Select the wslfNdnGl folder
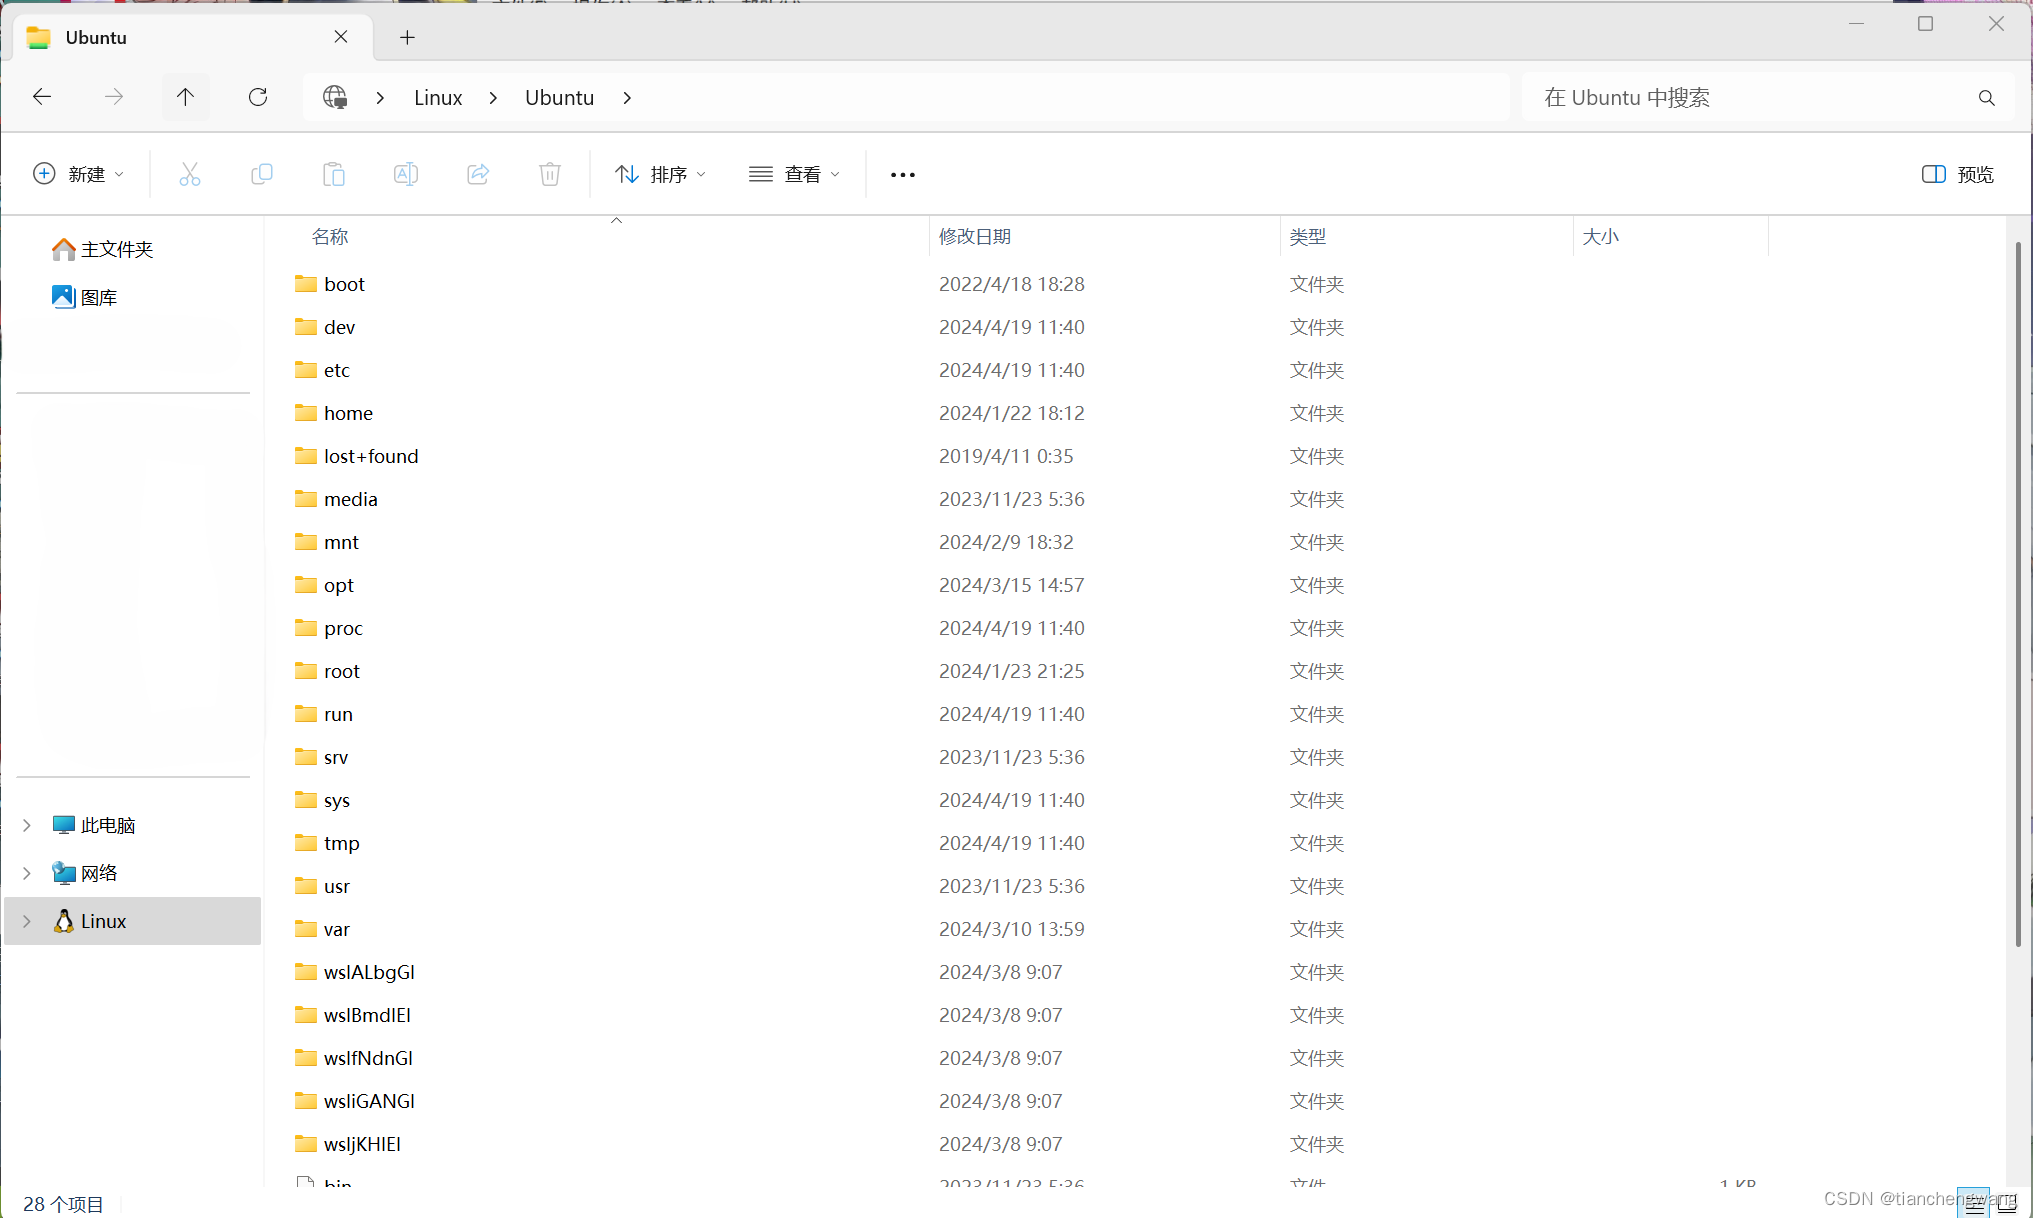The width and height of the screenshot is (2033, 1218). [x=368, y=1058]
